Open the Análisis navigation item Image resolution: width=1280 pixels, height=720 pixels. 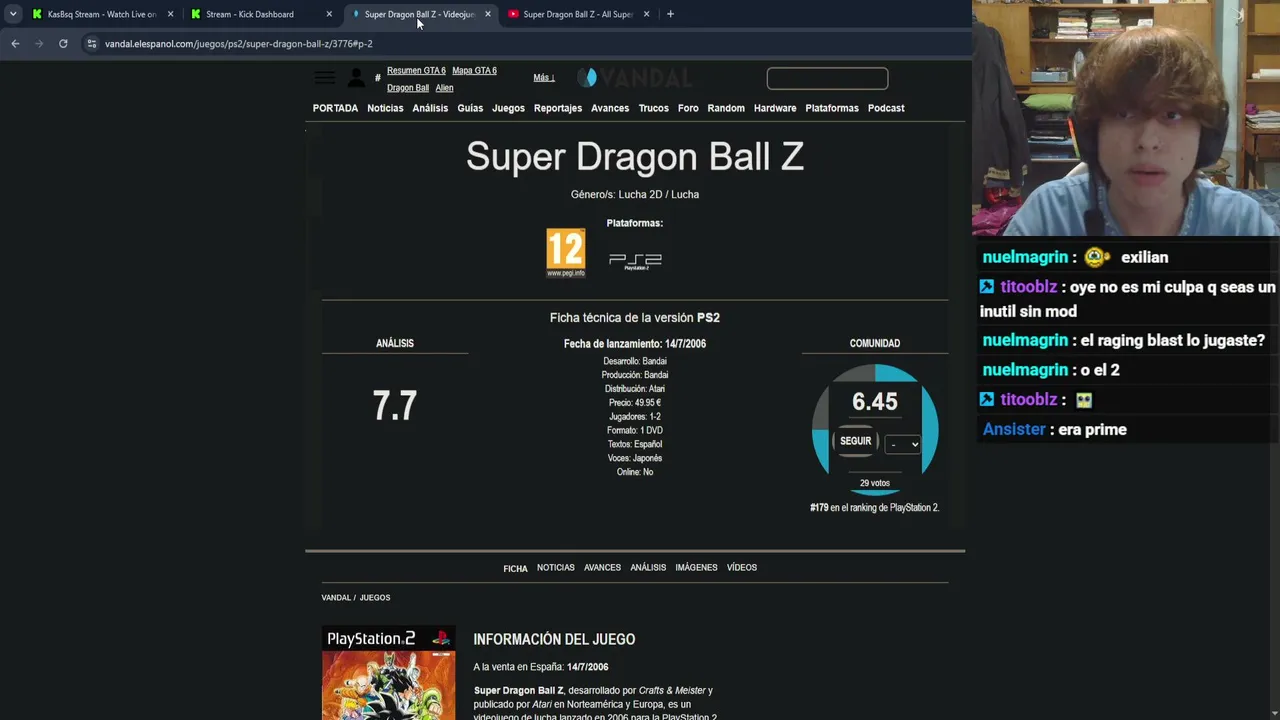[x=430, y=108]
